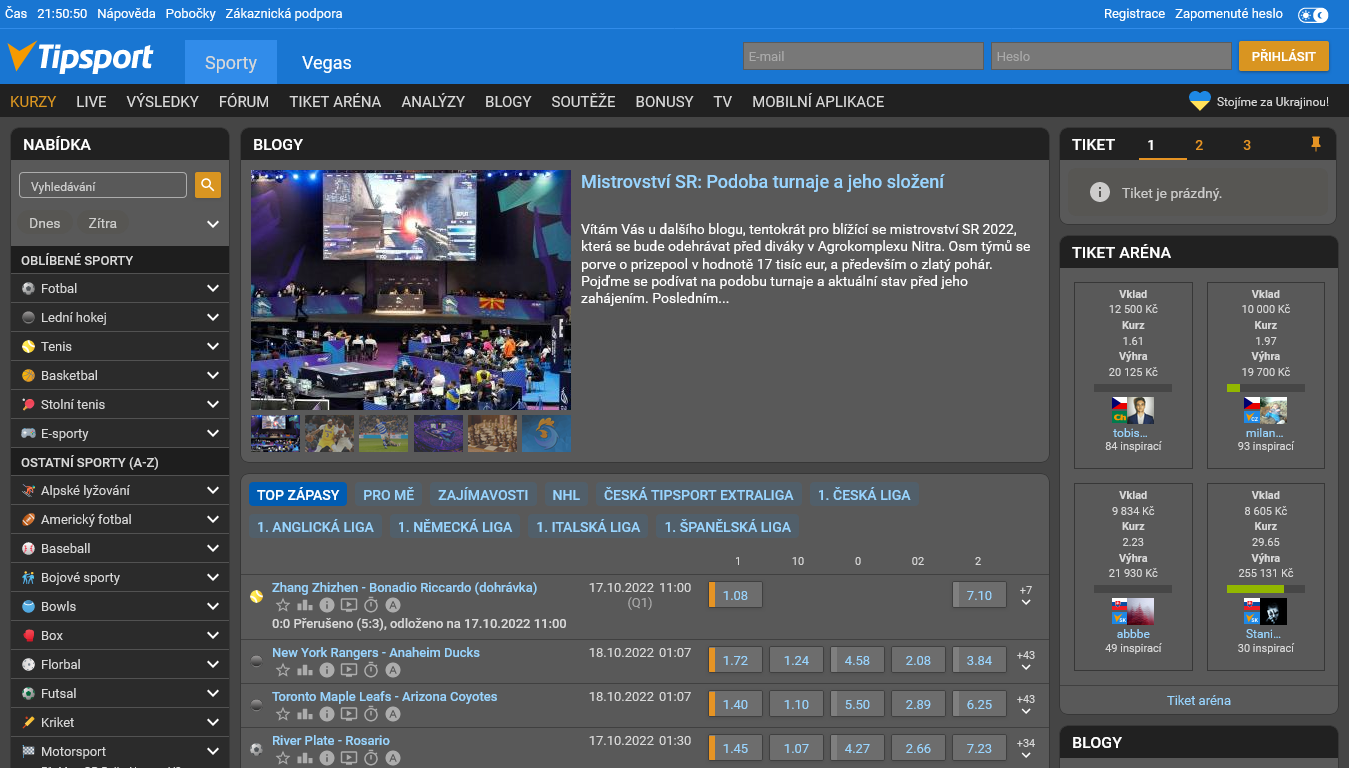Open tobis user avatar in Tiket aréna

[x=1141, y=410]
